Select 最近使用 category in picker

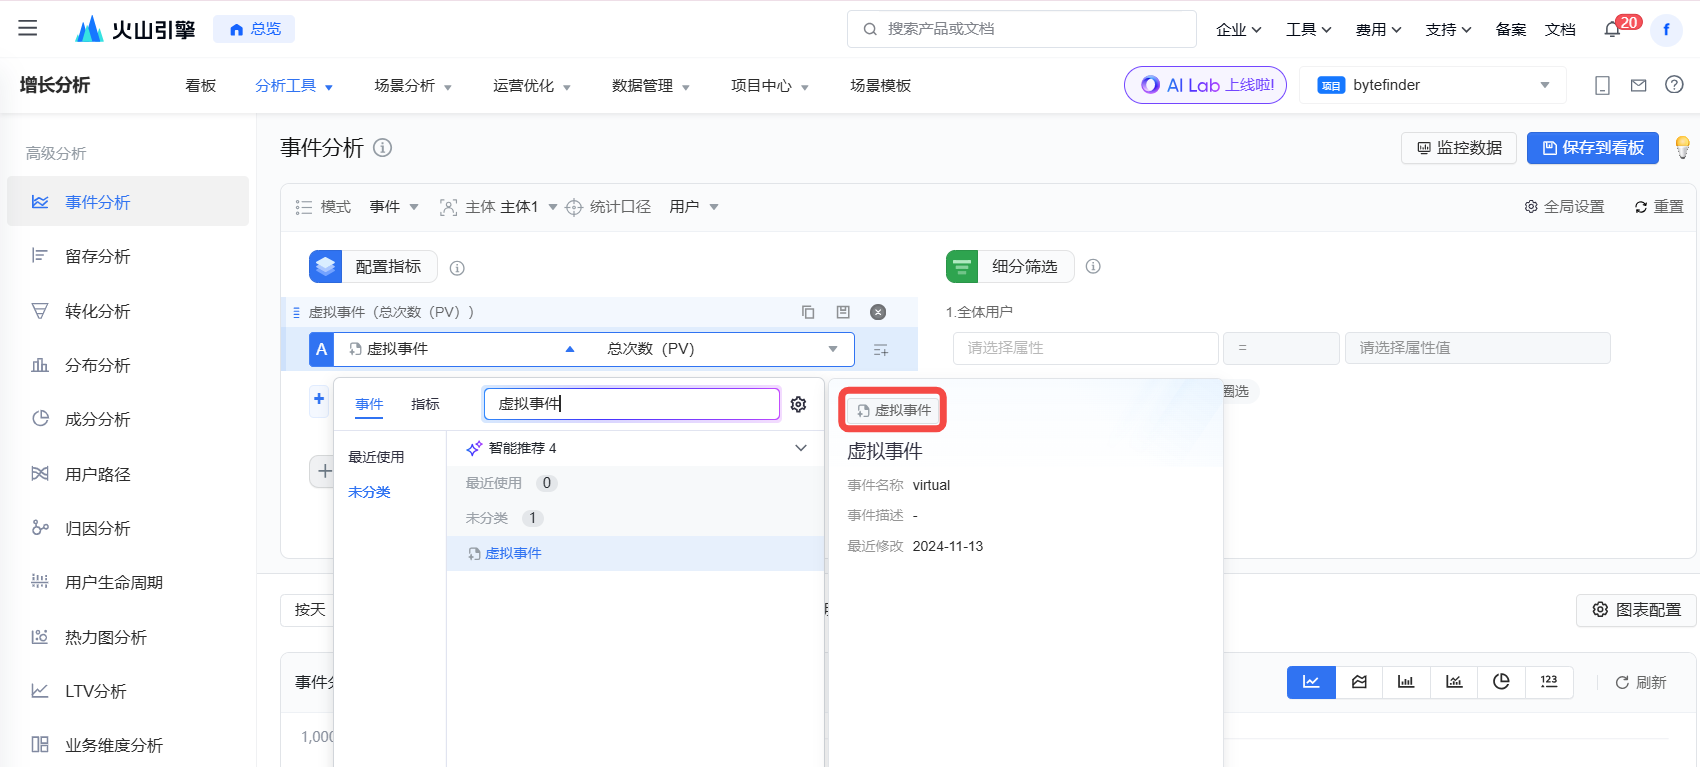pyautogui.click(x=376, y=457)
